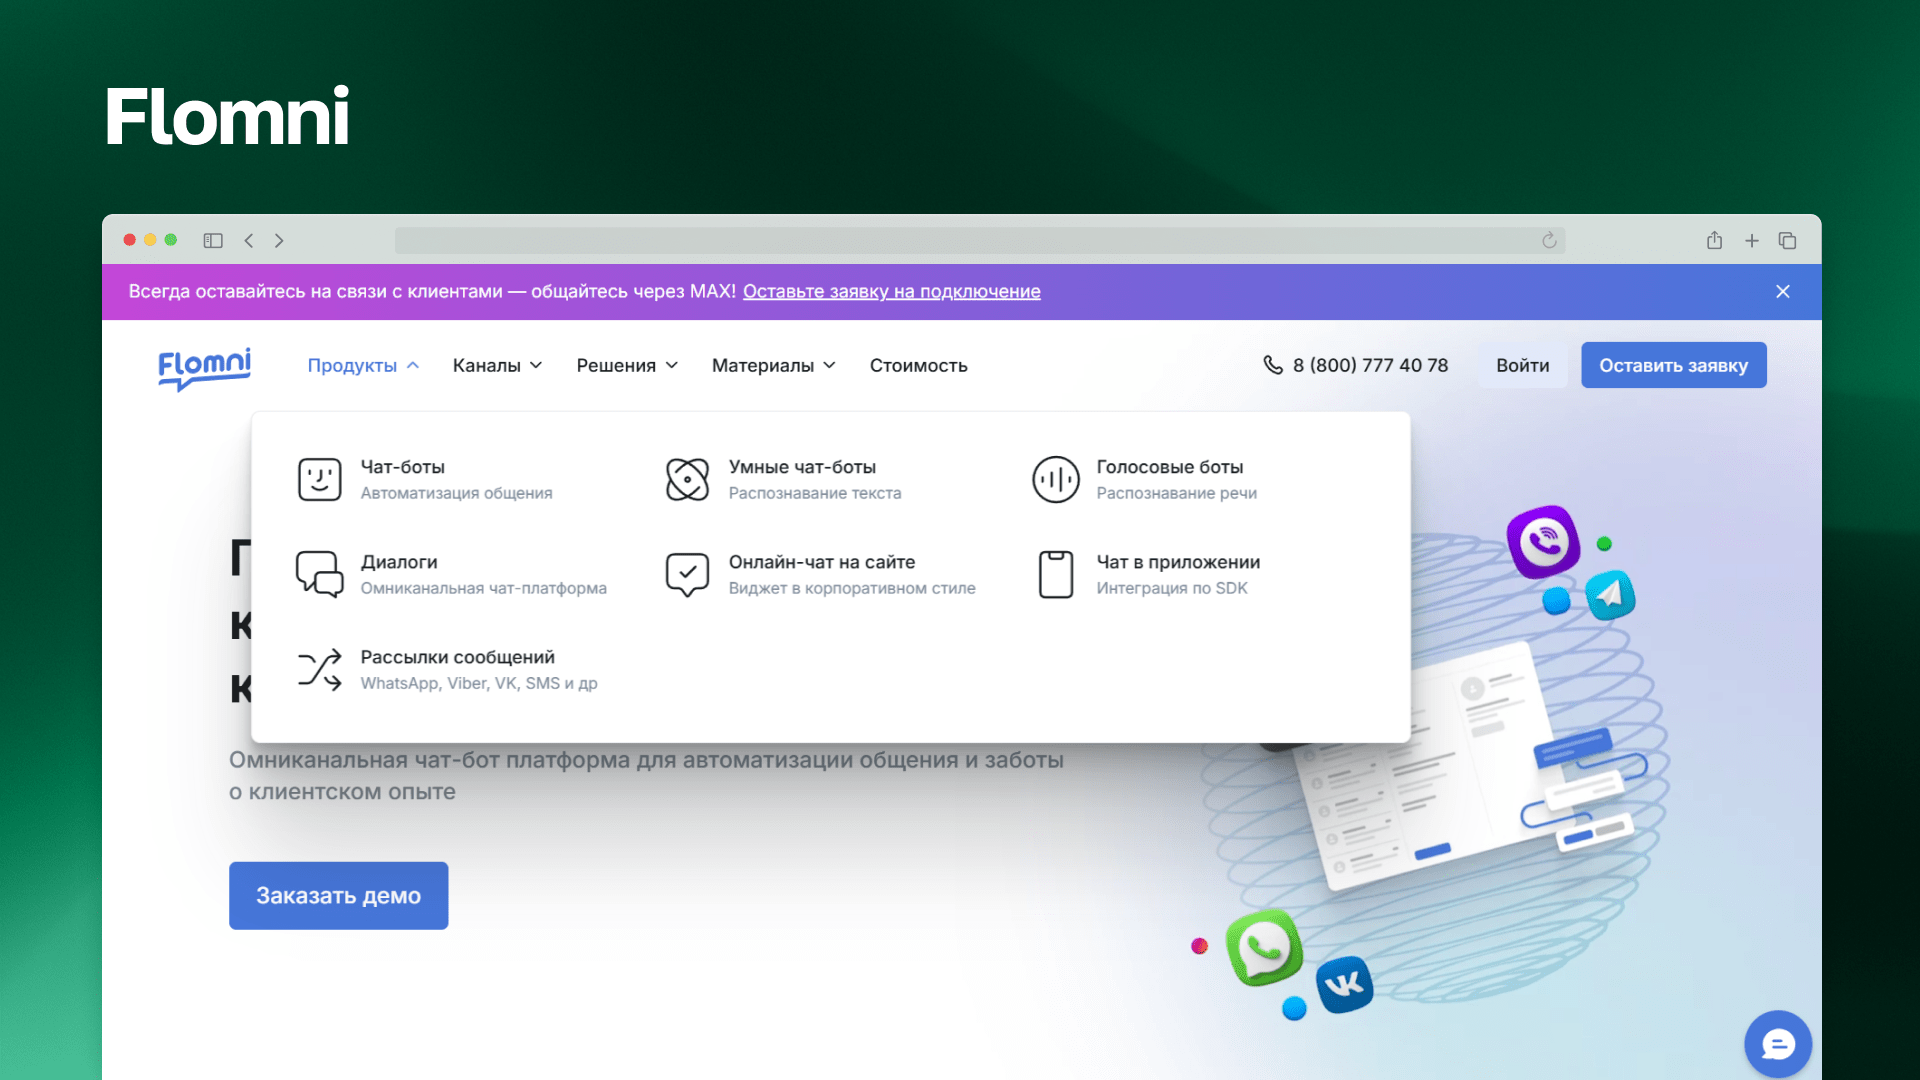Click the Диалоги speech bubbles icon

(320, 575)
